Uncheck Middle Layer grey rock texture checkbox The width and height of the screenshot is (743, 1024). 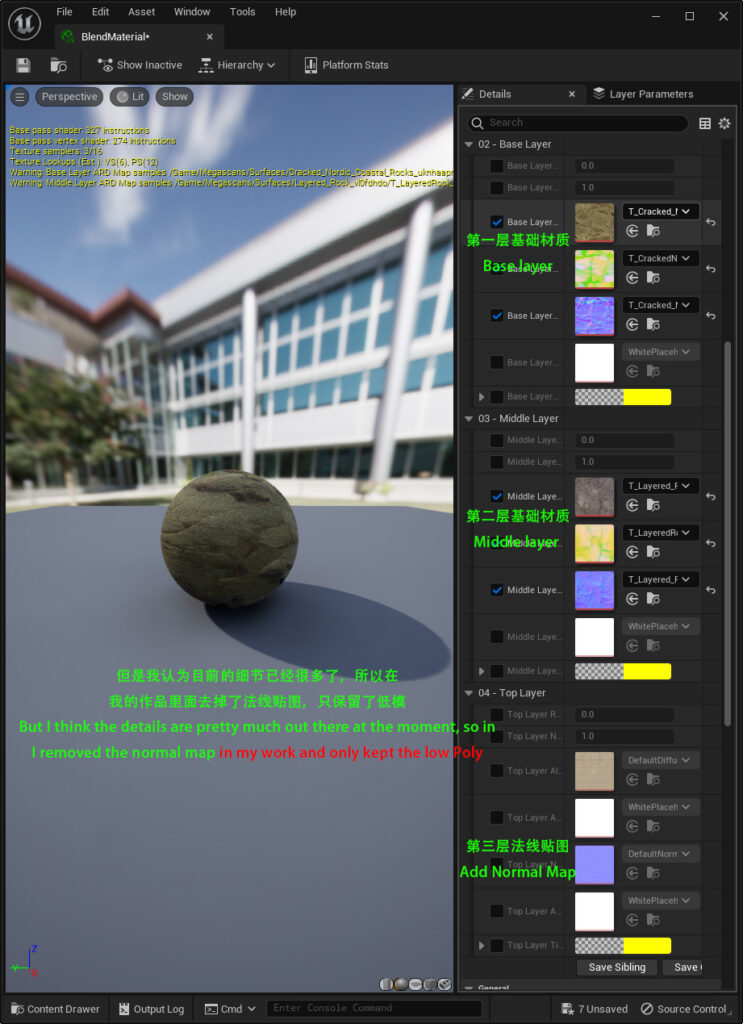tap(497, 496)
